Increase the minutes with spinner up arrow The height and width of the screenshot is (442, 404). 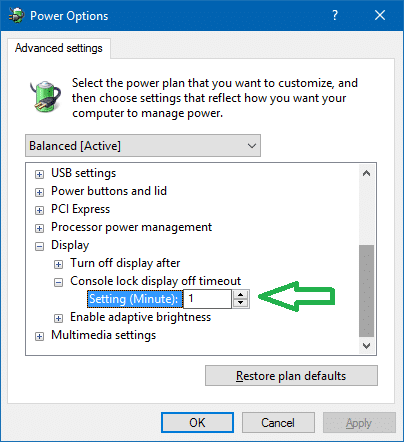tap(240, 295)
